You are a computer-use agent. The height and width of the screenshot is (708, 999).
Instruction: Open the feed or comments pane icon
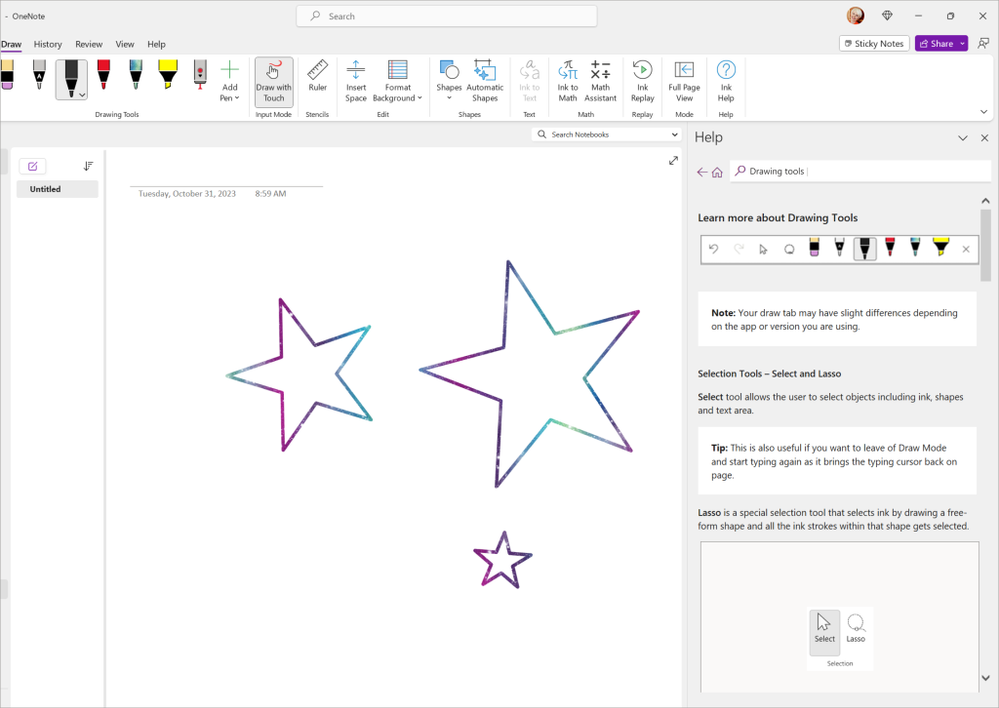984,43
